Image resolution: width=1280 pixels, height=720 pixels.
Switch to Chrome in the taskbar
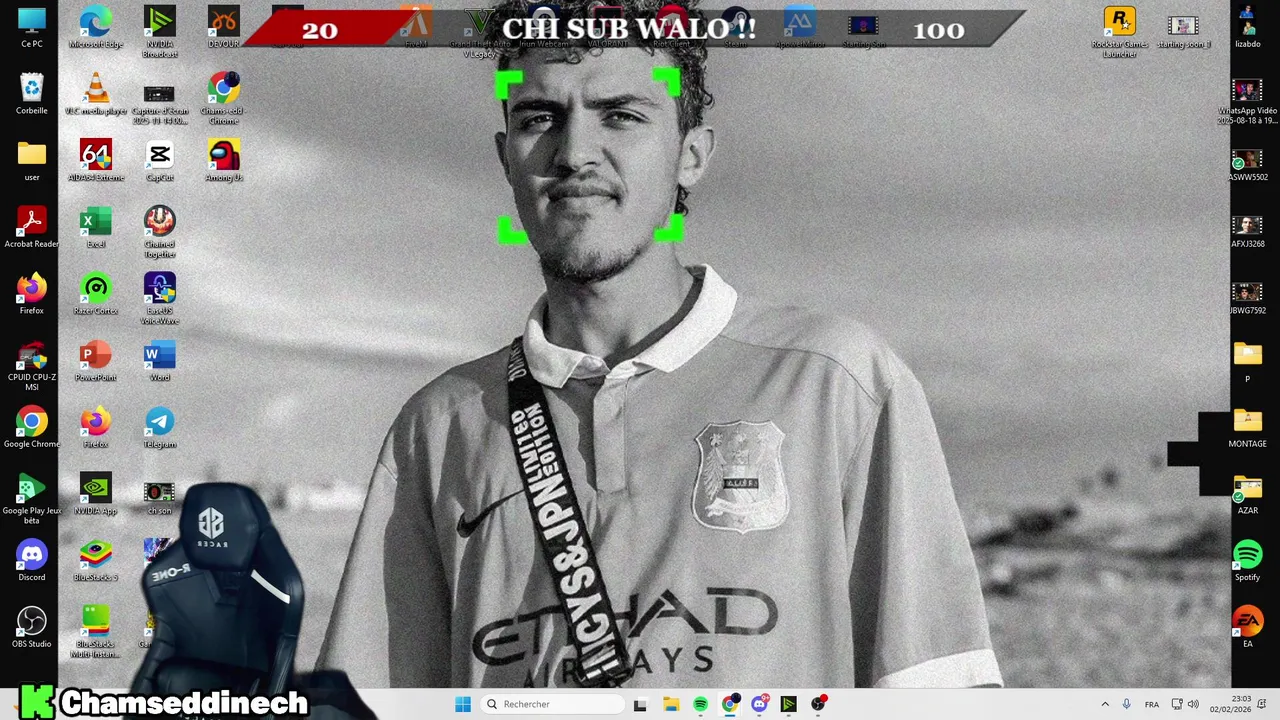730,704
